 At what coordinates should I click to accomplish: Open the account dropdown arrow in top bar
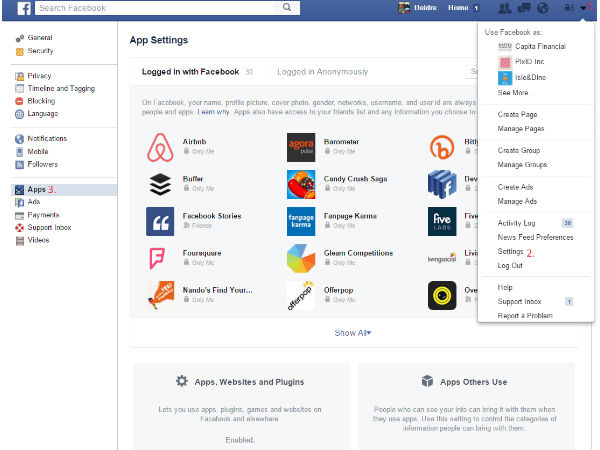(x=584, y=8)
